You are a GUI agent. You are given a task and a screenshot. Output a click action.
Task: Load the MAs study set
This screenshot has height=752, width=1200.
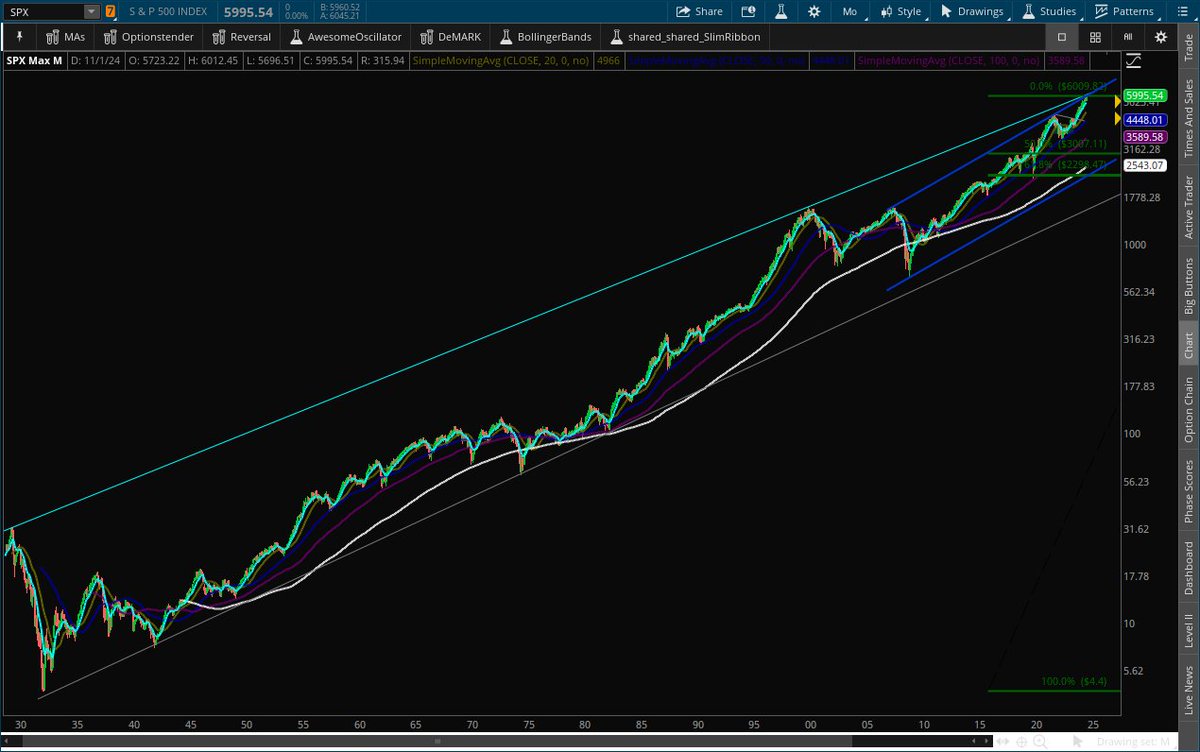pyautogui.click(x=65, y=37)
